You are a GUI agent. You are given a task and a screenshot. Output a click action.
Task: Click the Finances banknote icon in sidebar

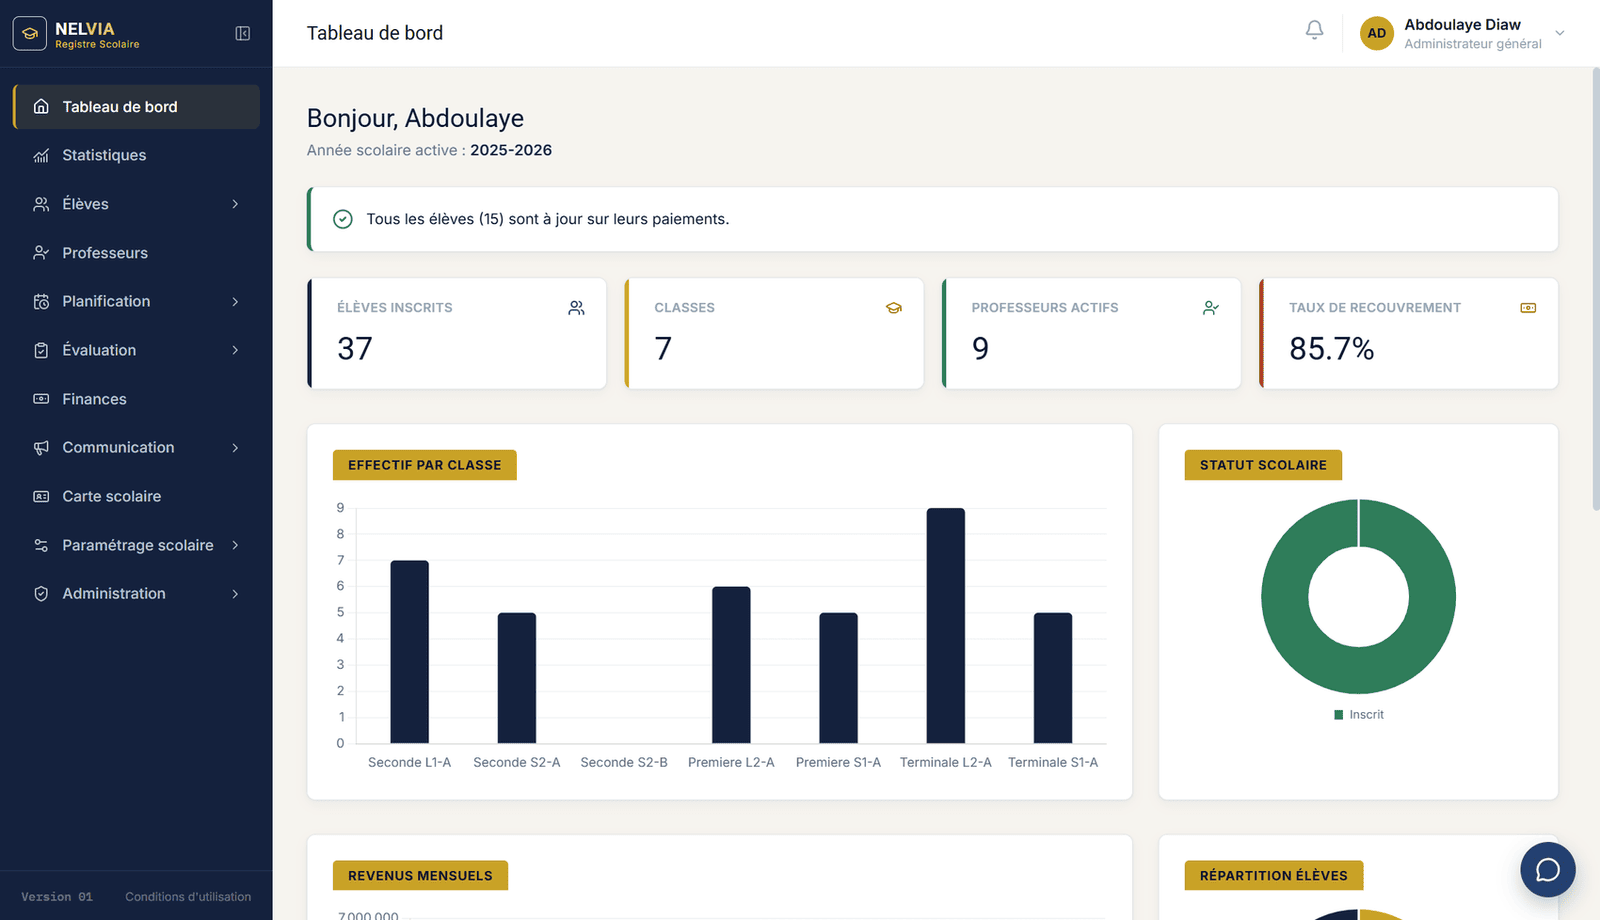point(41,399)
